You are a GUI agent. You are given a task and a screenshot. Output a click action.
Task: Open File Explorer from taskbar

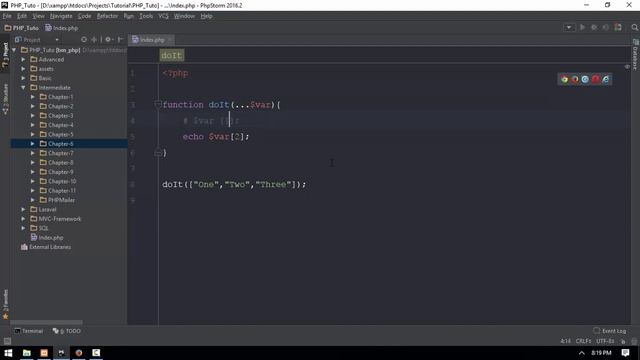tap(27, 353)
